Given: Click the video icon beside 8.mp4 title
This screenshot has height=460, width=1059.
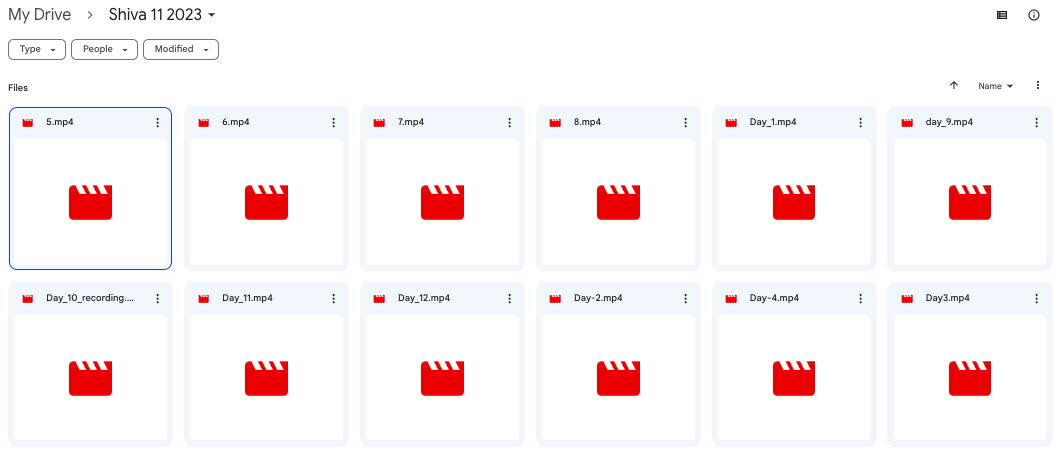Looking at the screenshot, I should [x=555, y=122].
